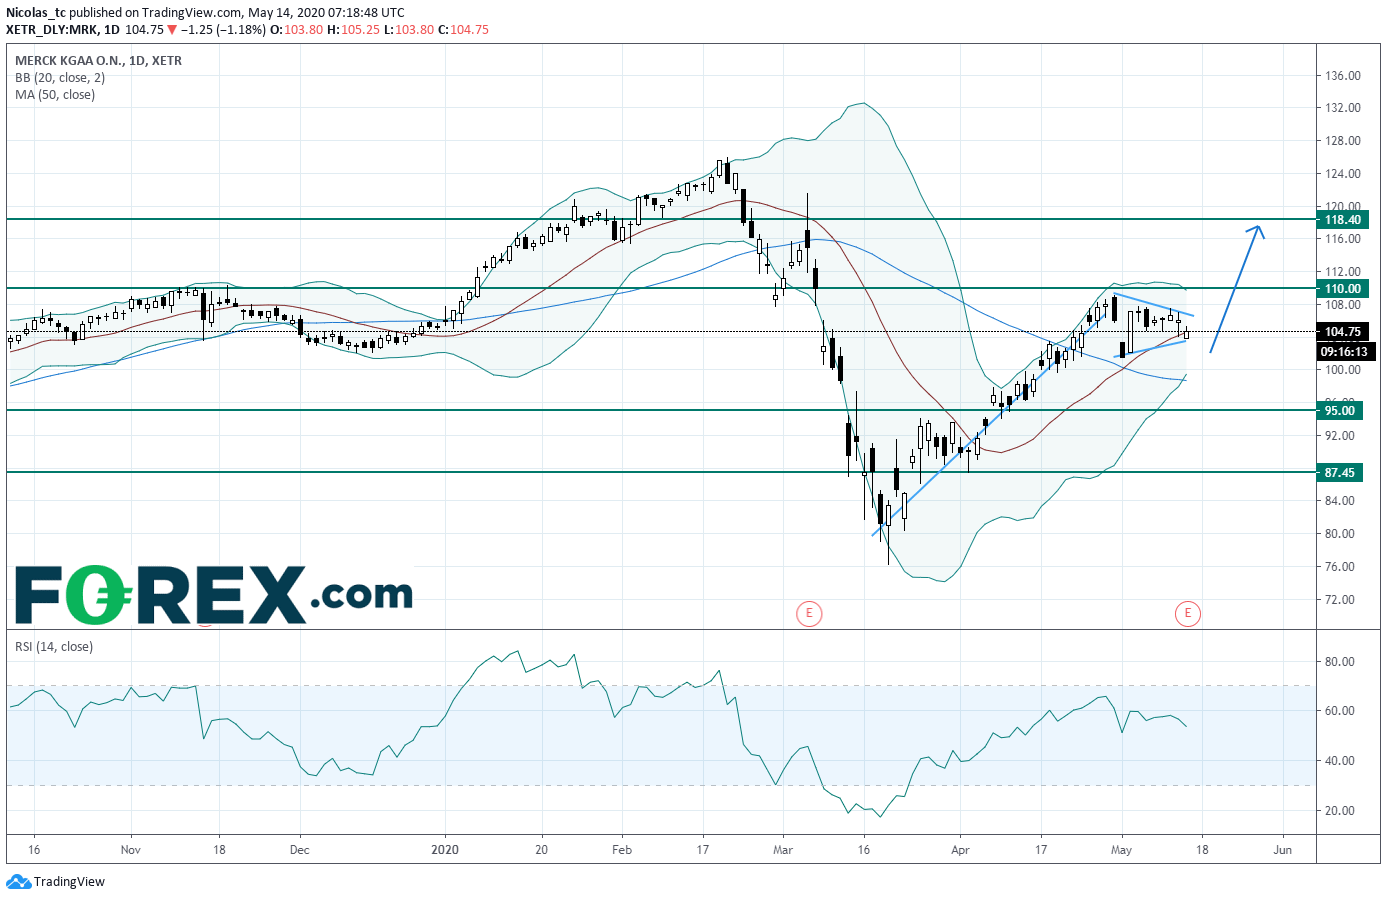Click the 92.00 price axis value
This screenshot has width=1387, height=900.
[1340, 435]
